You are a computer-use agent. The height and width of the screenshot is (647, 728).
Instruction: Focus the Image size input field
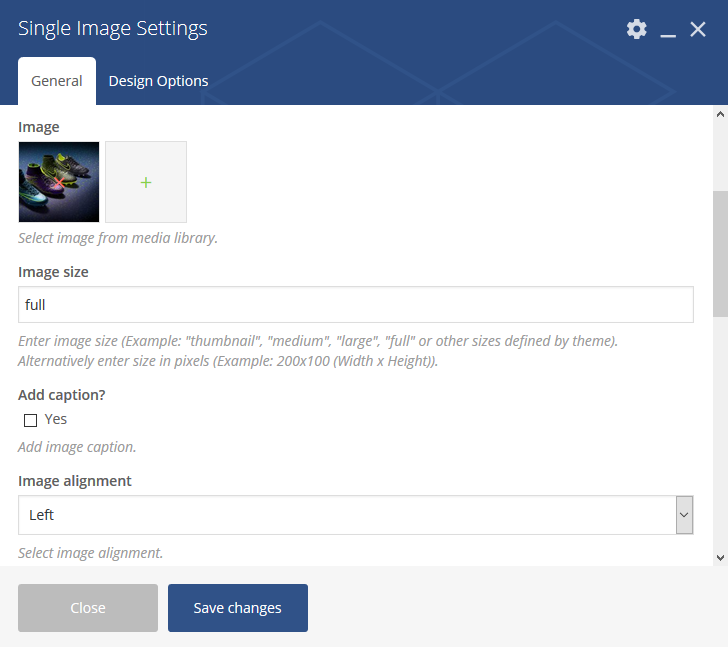tap(356, 304)
